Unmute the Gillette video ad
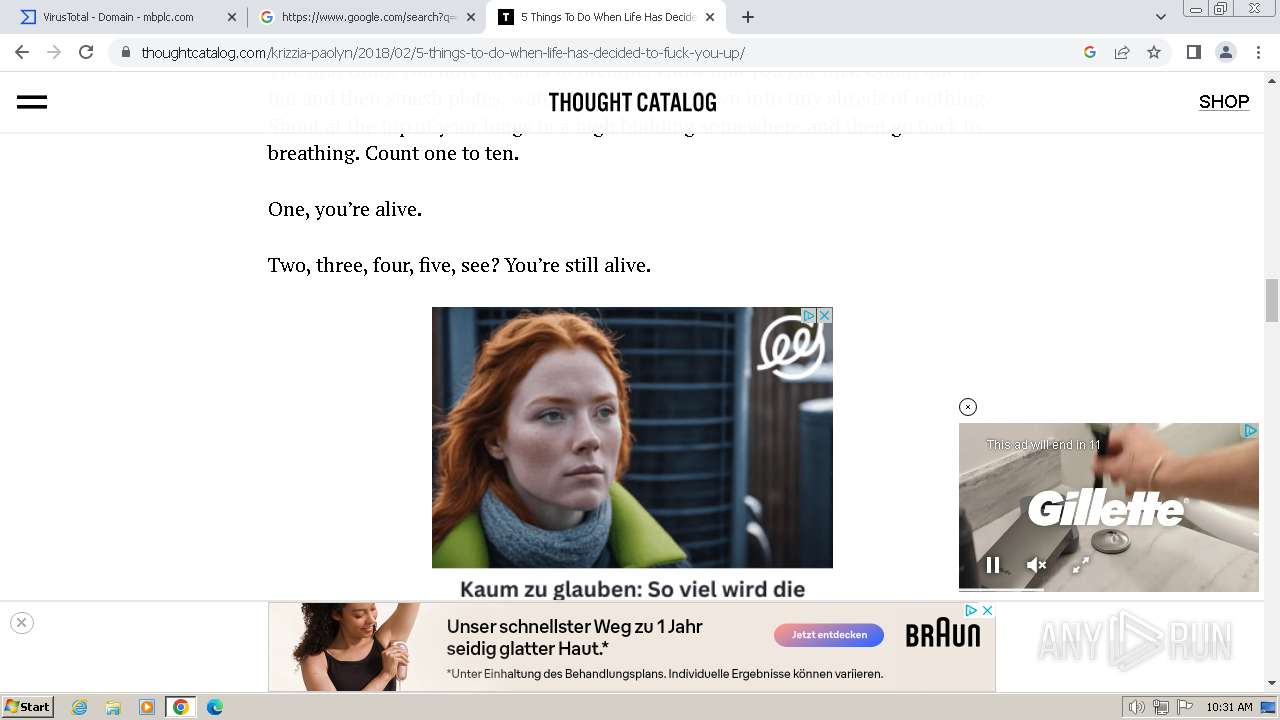Screen dimensions: 1280x720 tap(1037, 565)
